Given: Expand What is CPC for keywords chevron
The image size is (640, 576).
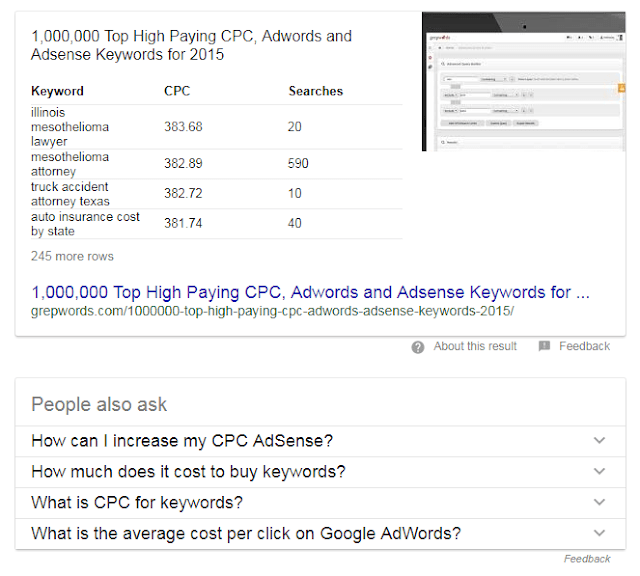Looking at the screenshot, I should point(599,502).
